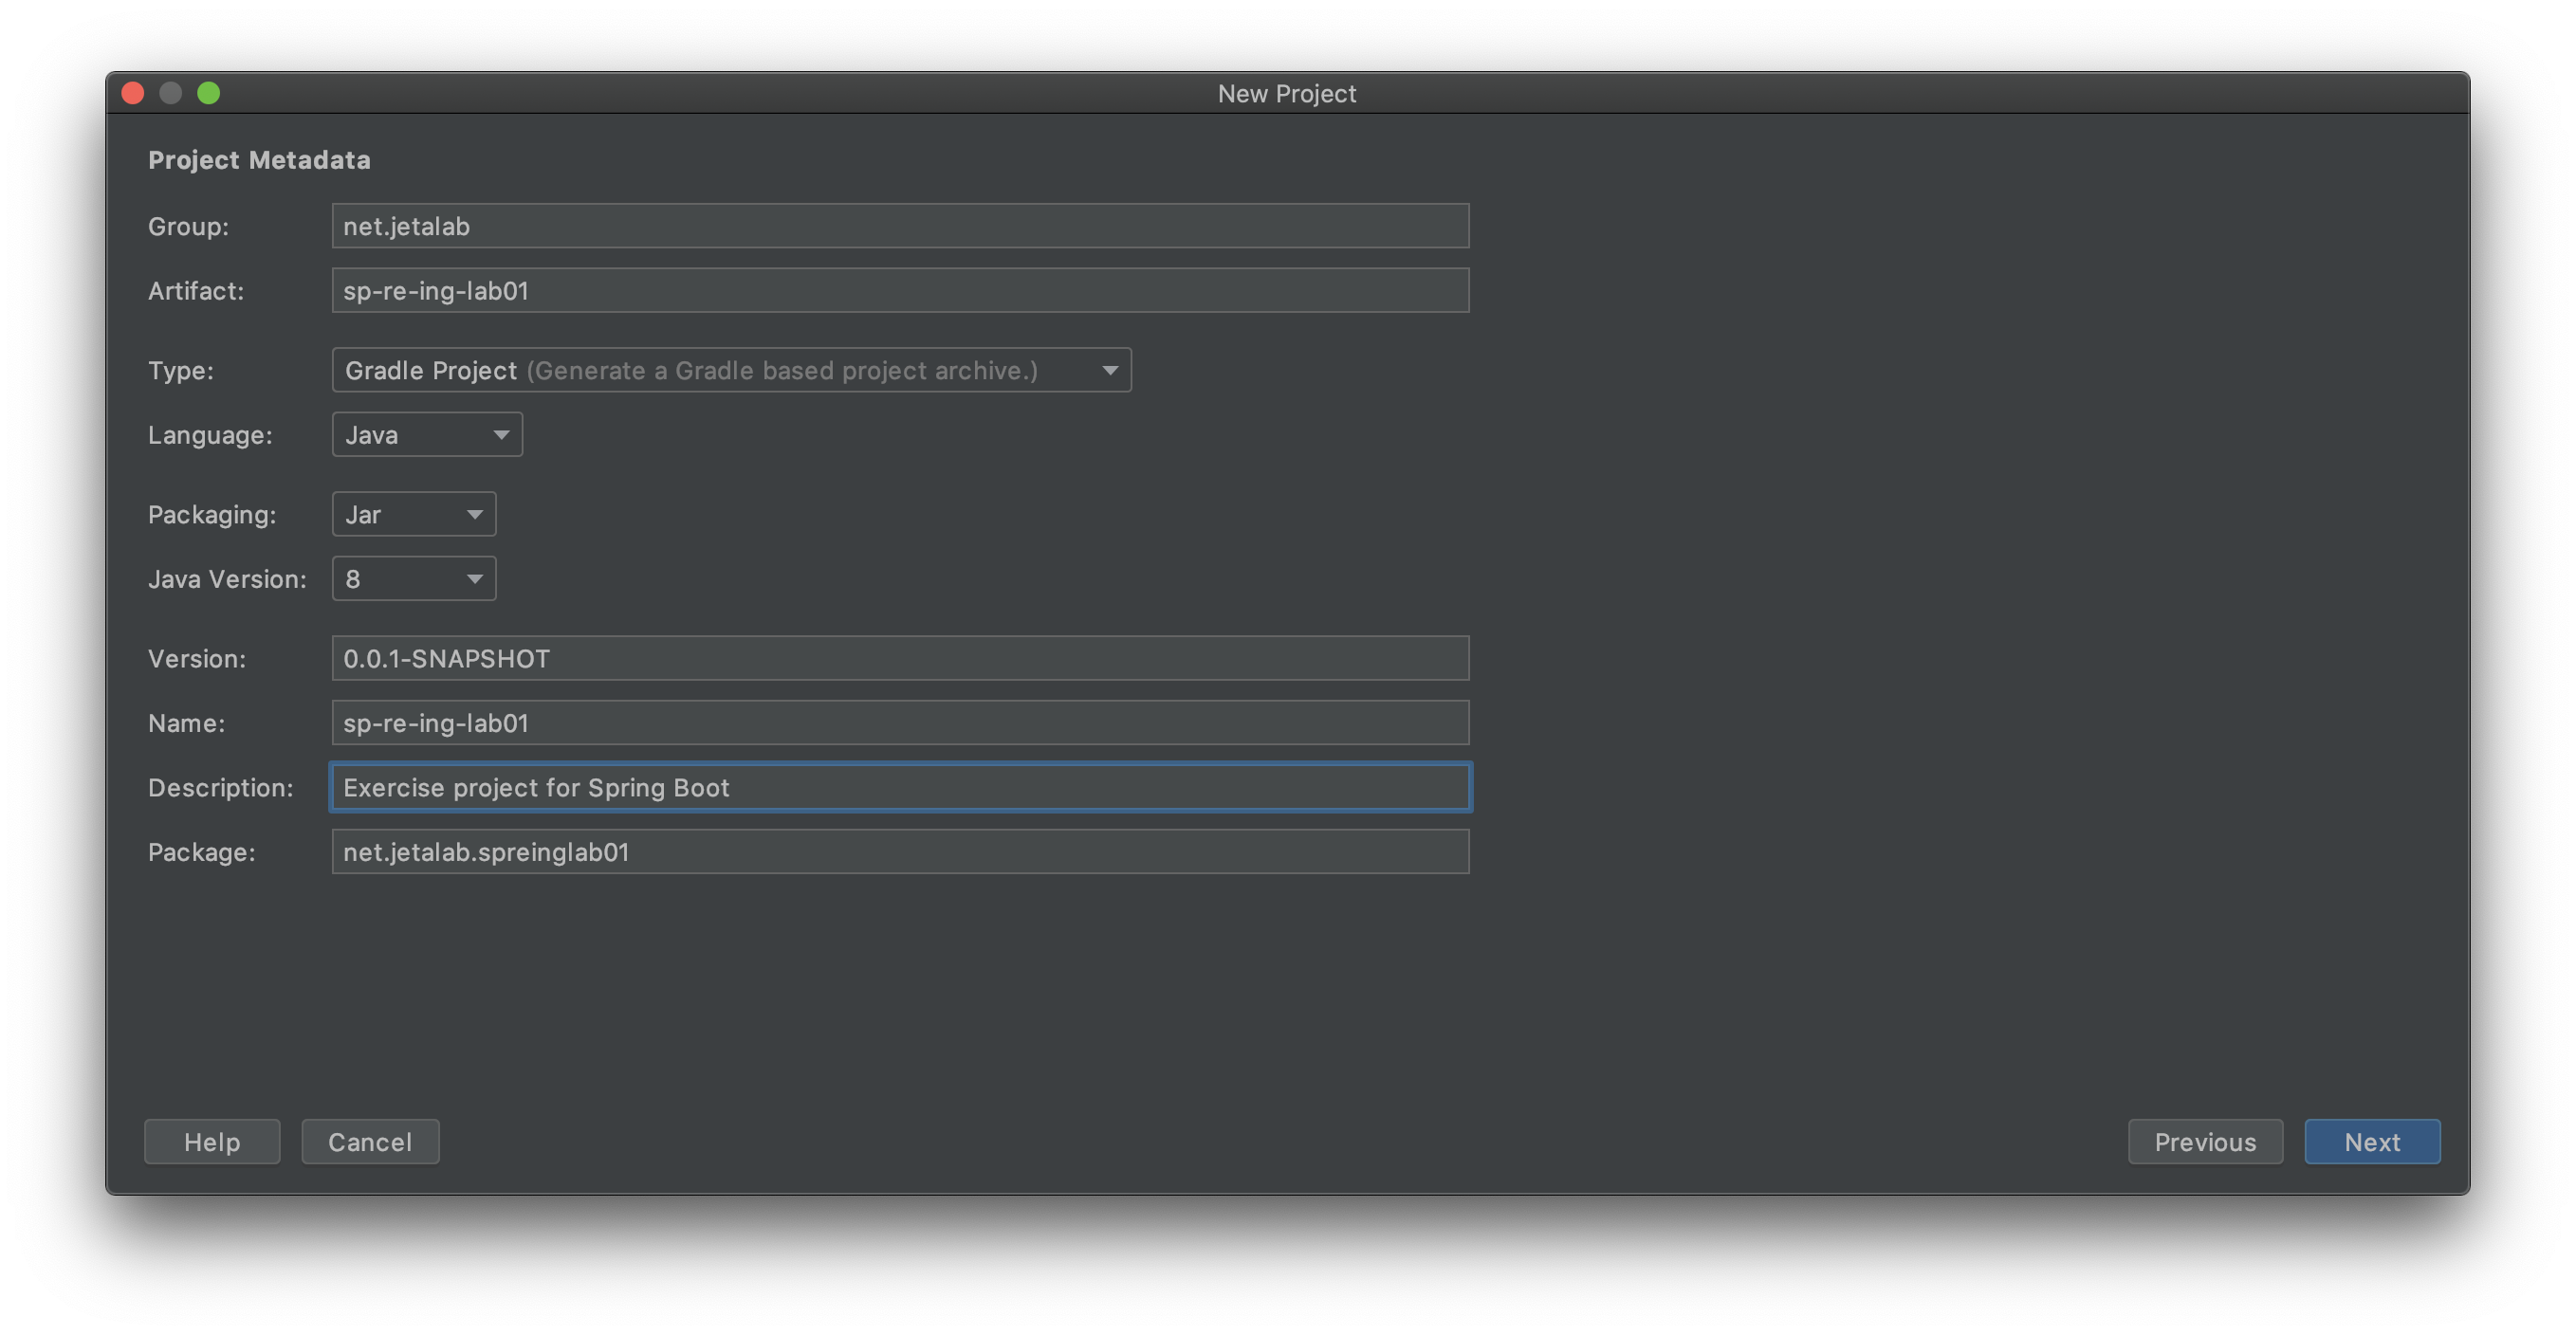
Task: Click the Group text field
Action: click(x=900, y=226)
